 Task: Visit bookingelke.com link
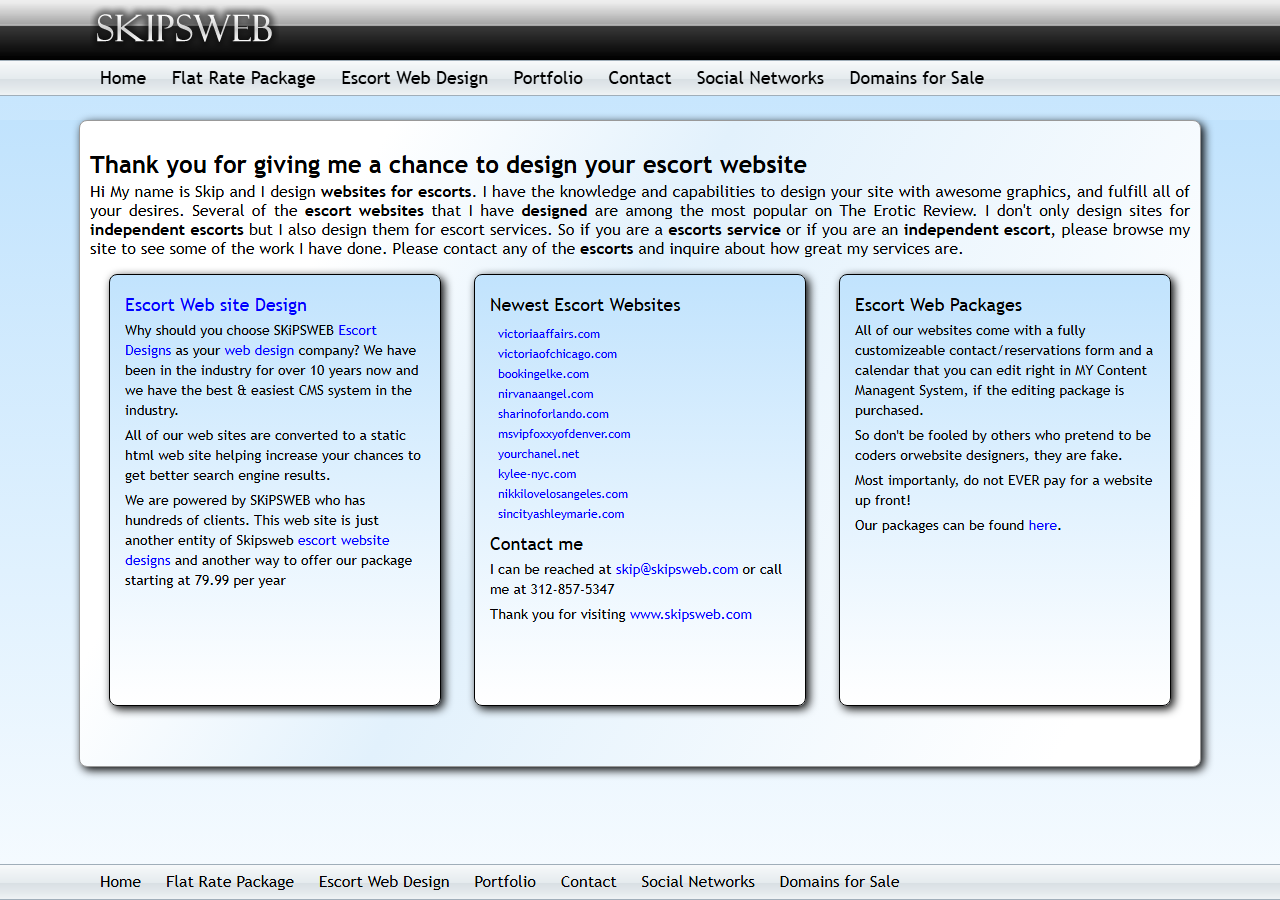(x=543, y=374)
